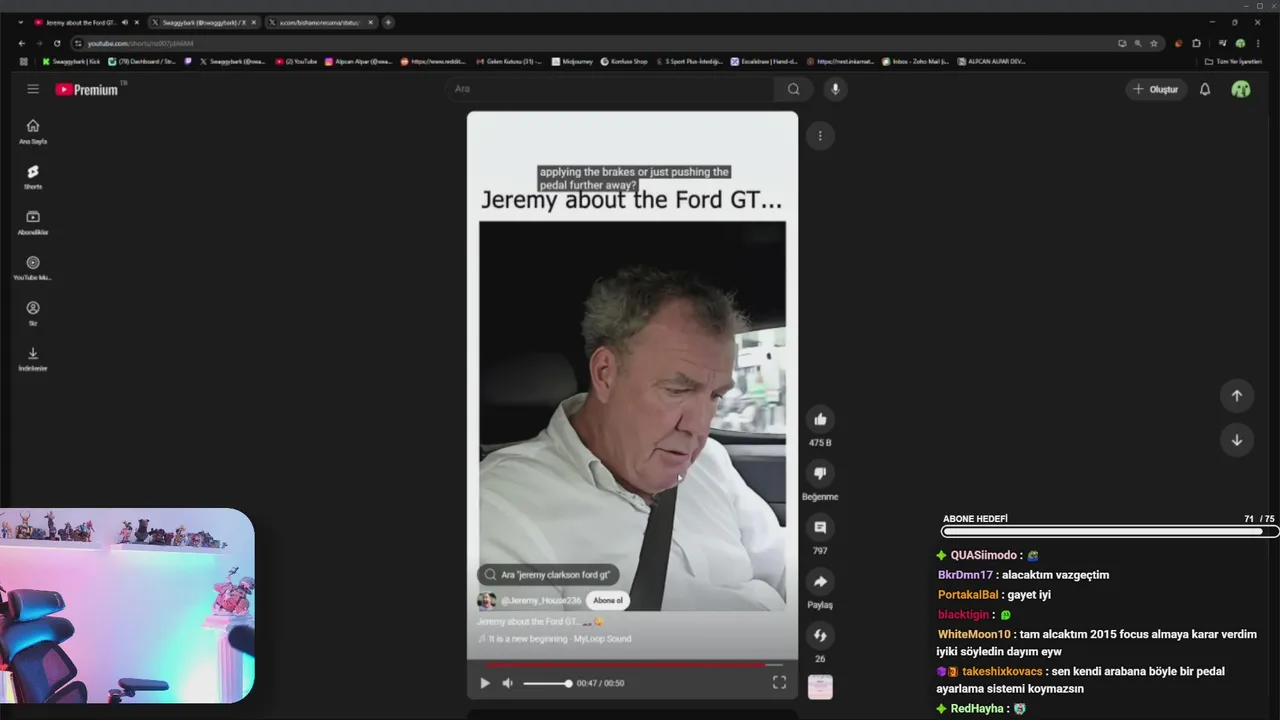Screen dimensions: 1280x720
Task: Open the sound thumbnail below remix button
Action: 820,687
